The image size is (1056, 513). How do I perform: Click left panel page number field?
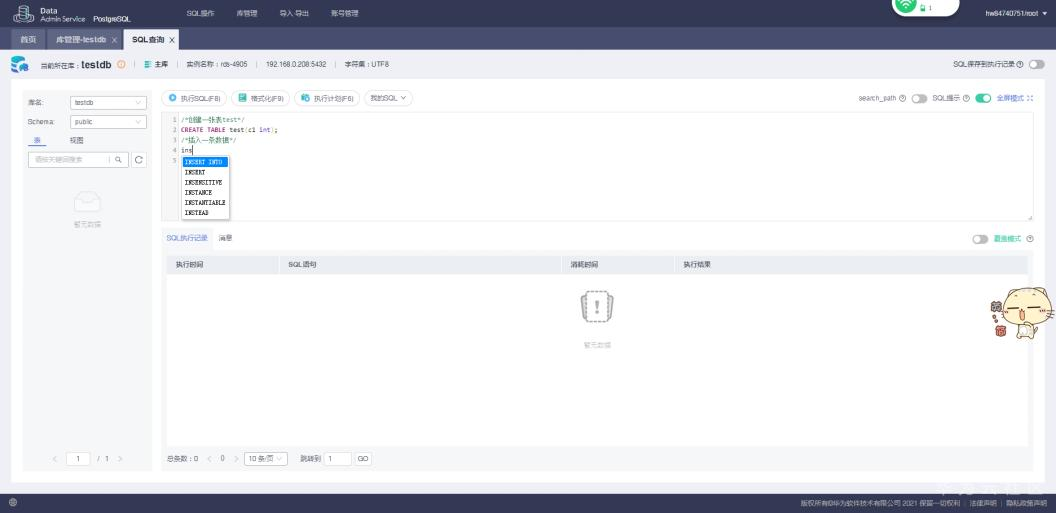(x=78, y=459)
